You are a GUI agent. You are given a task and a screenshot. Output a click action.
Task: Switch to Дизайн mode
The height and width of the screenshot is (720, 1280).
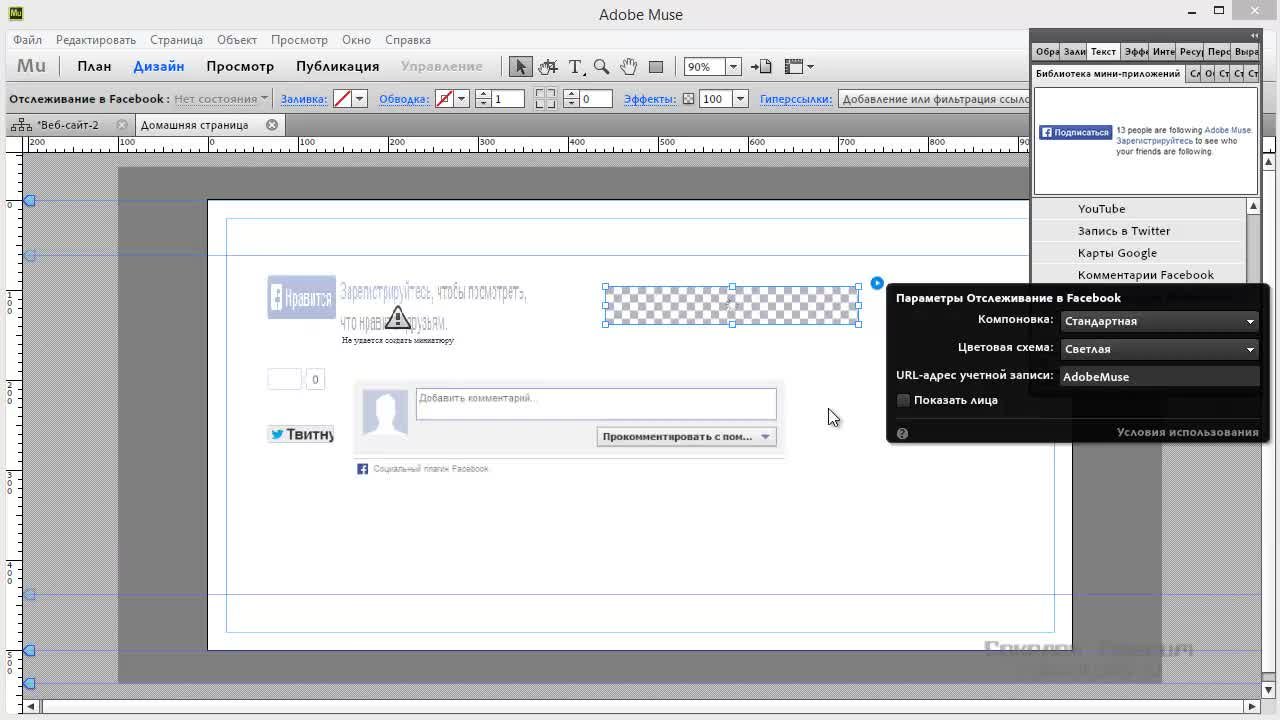click(159, 66)
